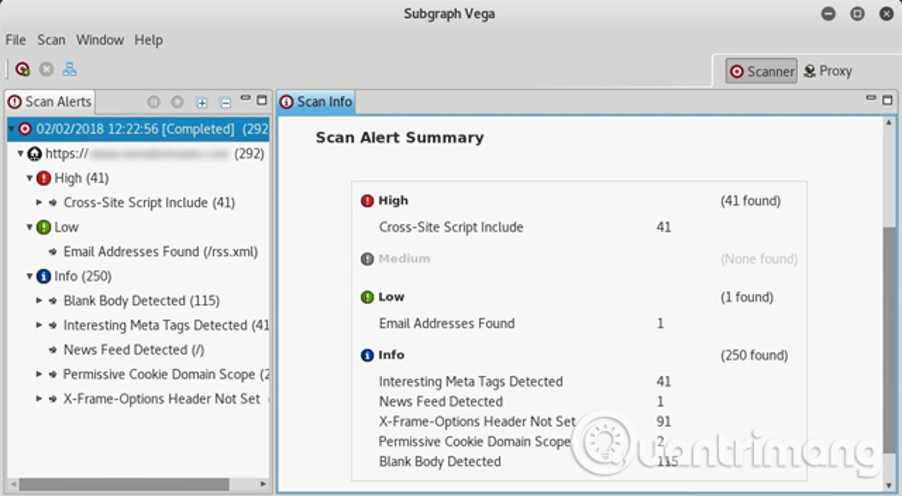Open the Scan menu
Image resolution: width=902 pixels, height=496 pixels.
pos(51,40)
